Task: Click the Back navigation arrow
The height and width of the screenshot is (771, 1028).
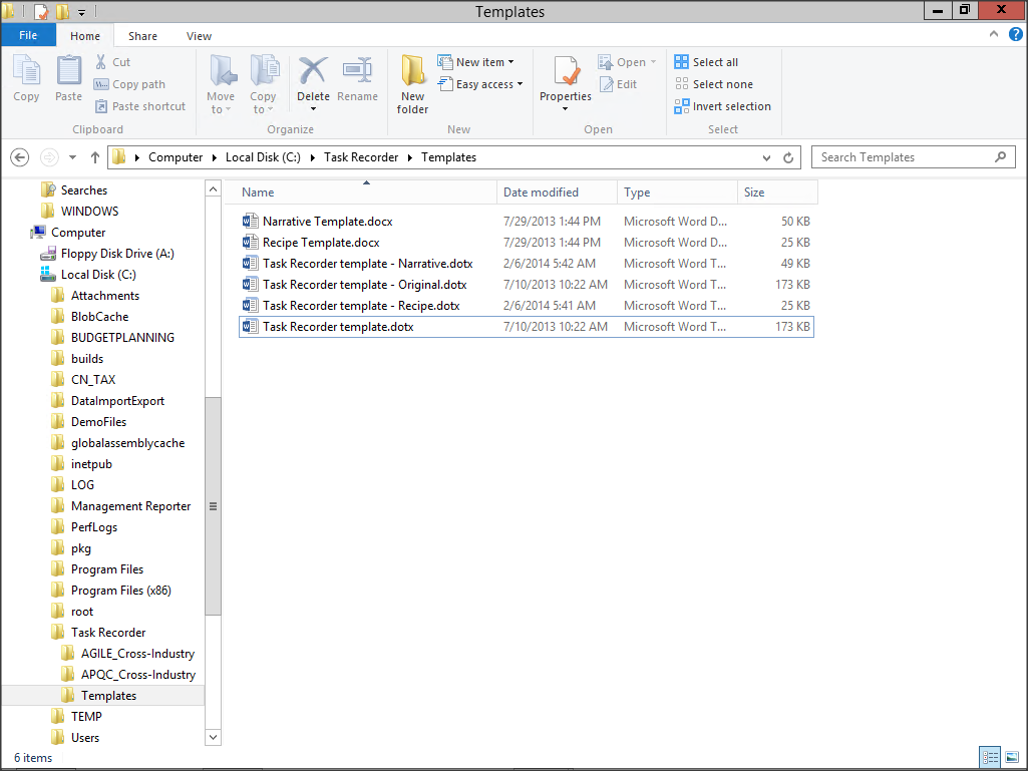Action: (19, 157)
